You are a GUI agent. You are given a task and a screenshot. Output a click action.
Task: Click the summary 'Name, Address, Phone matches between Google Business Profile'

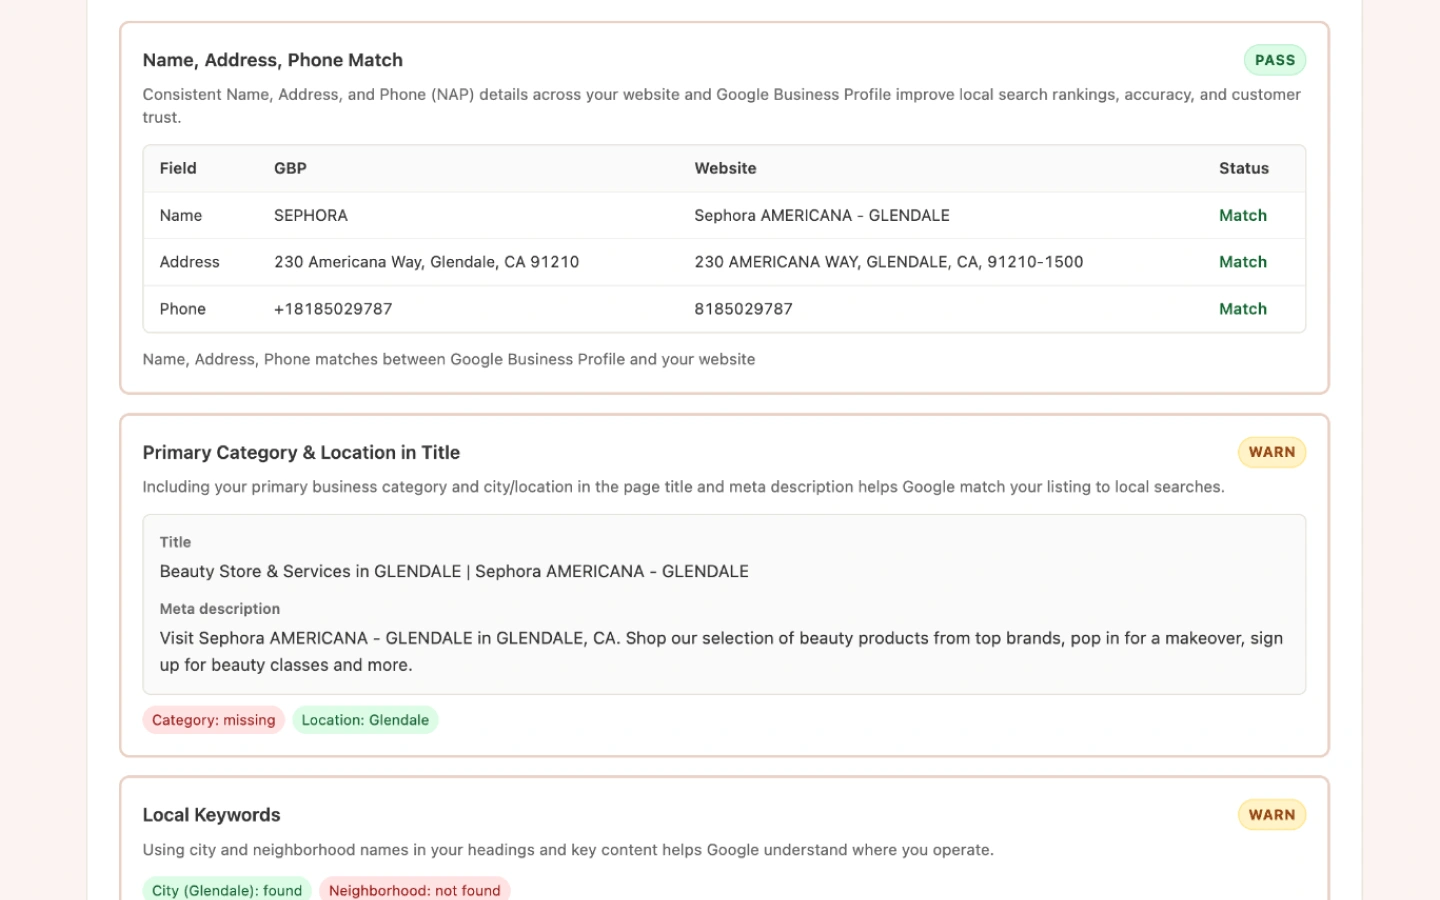point(449,359)
